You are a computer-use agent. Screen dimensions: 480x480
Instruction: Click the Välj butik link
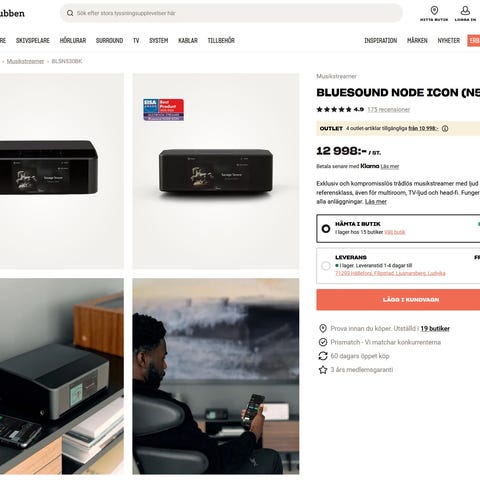[x=395, y=232]
